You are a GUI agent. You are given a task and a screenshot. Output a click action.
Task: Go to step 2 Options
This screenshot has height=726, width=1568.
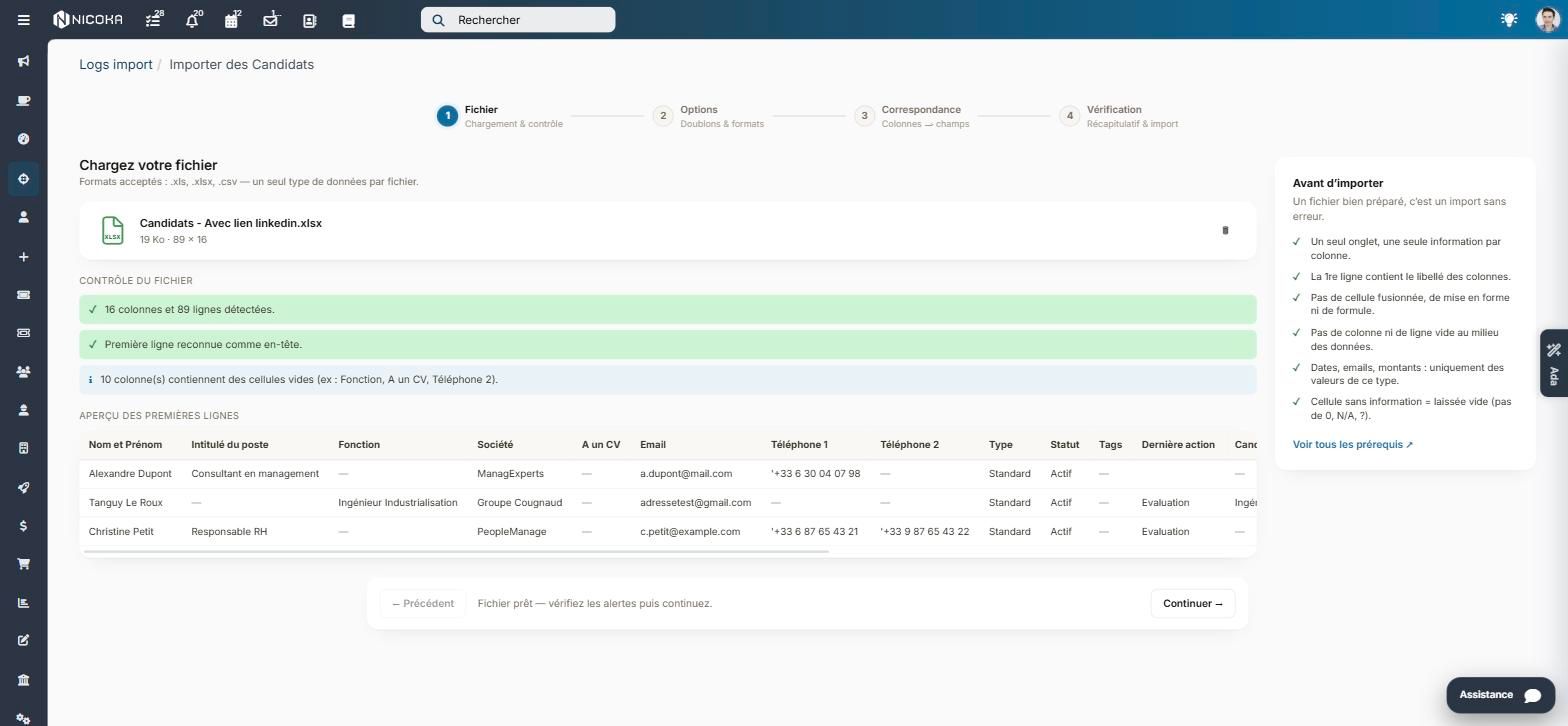pos(708,116)
